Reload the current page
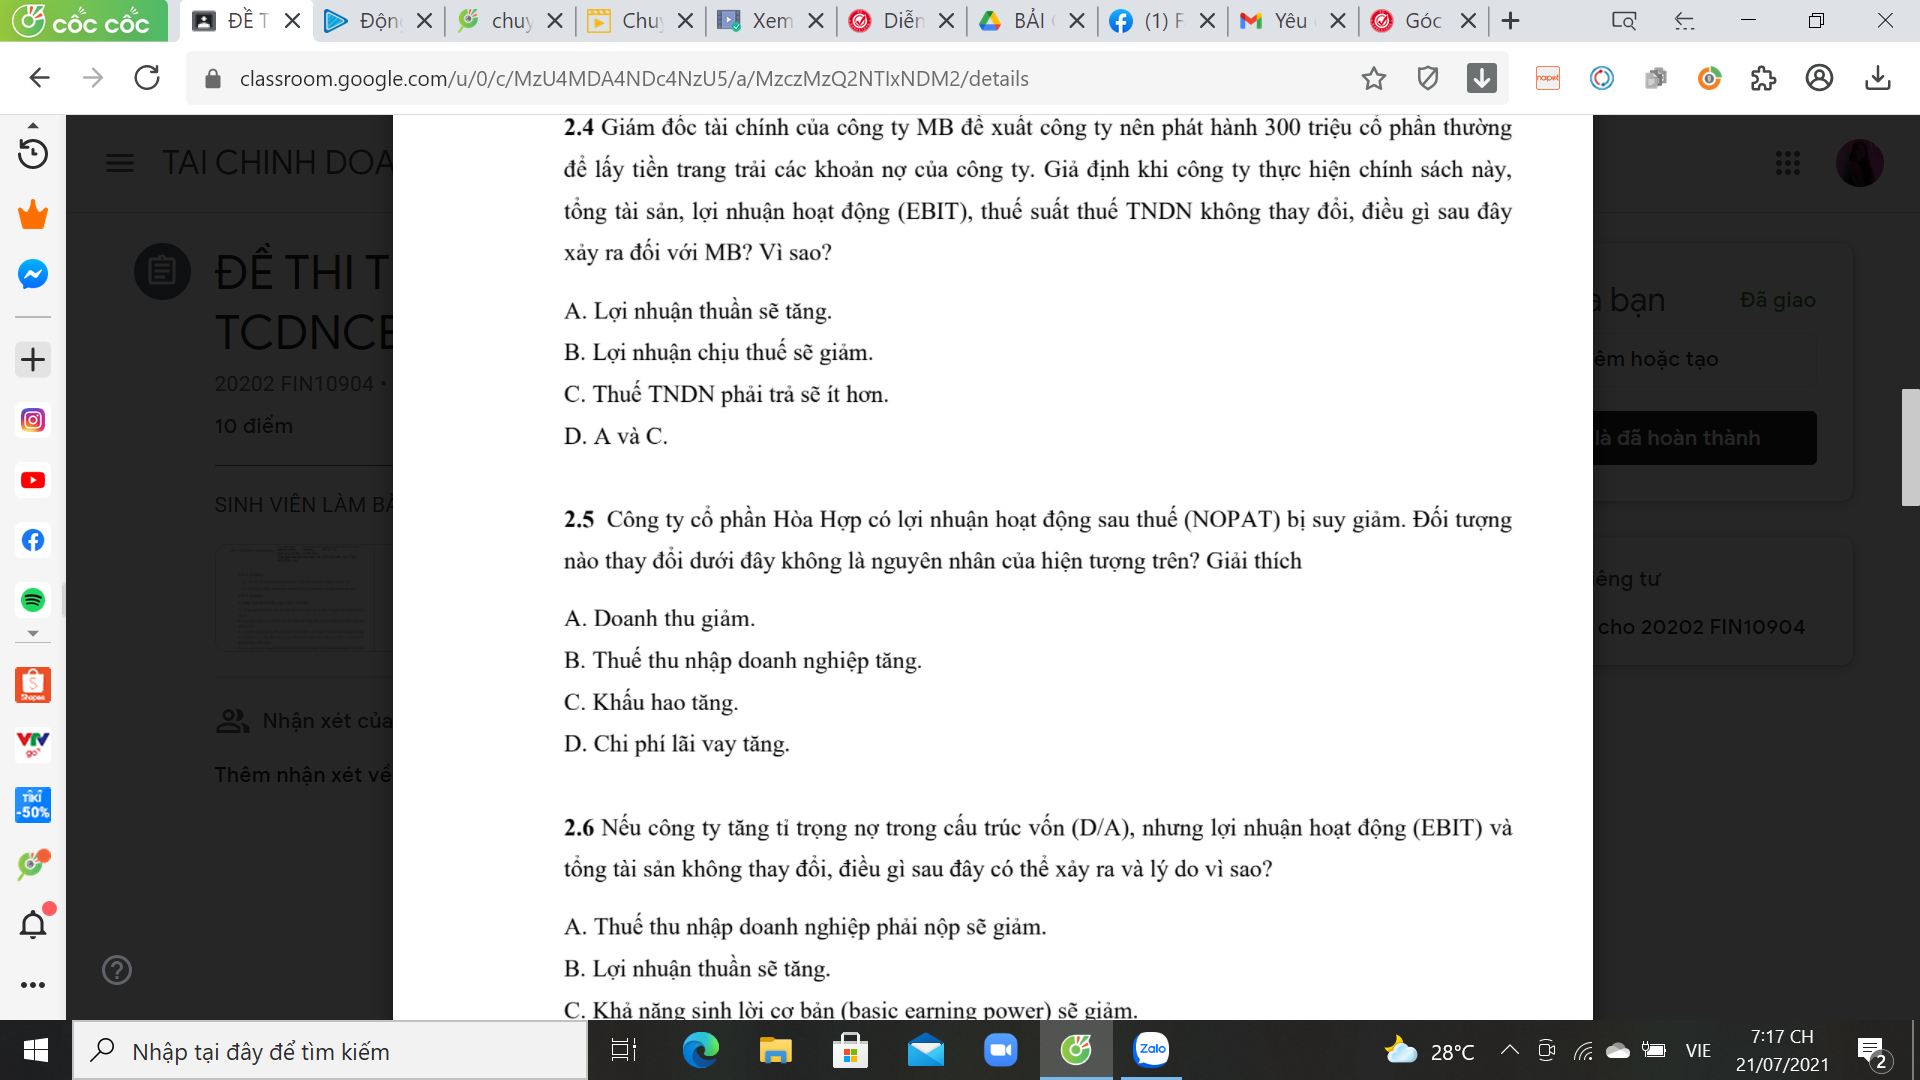 [x=147, y=78]
